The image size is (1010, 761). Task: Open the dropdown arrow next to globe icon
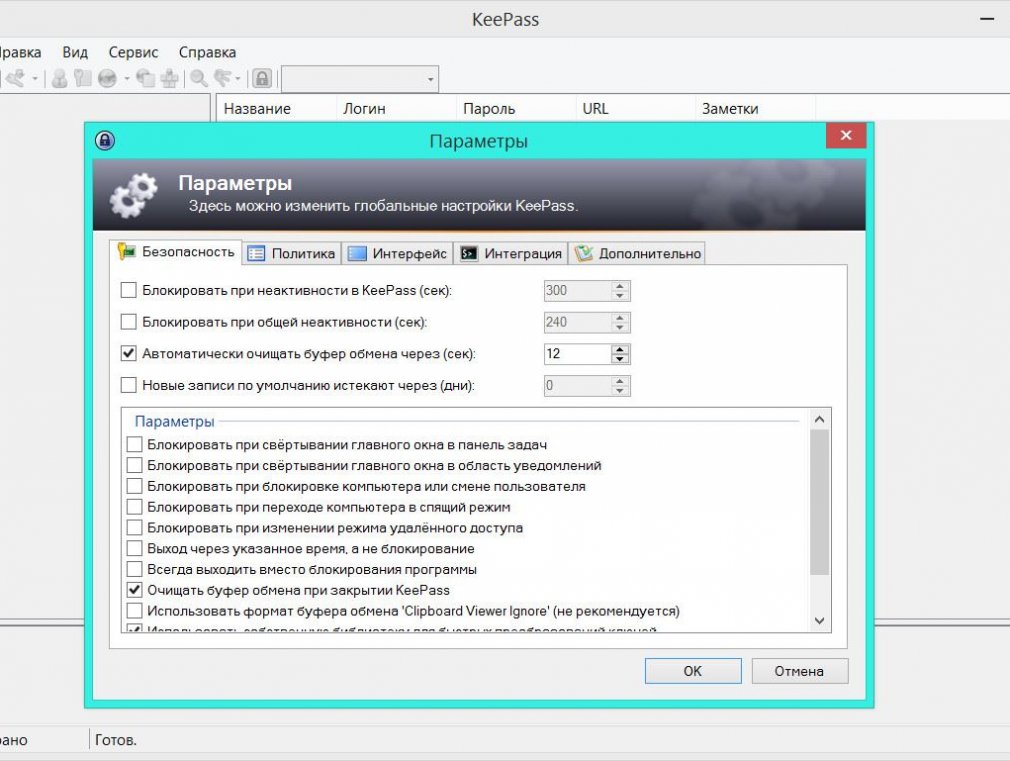(x=127, y=79)
